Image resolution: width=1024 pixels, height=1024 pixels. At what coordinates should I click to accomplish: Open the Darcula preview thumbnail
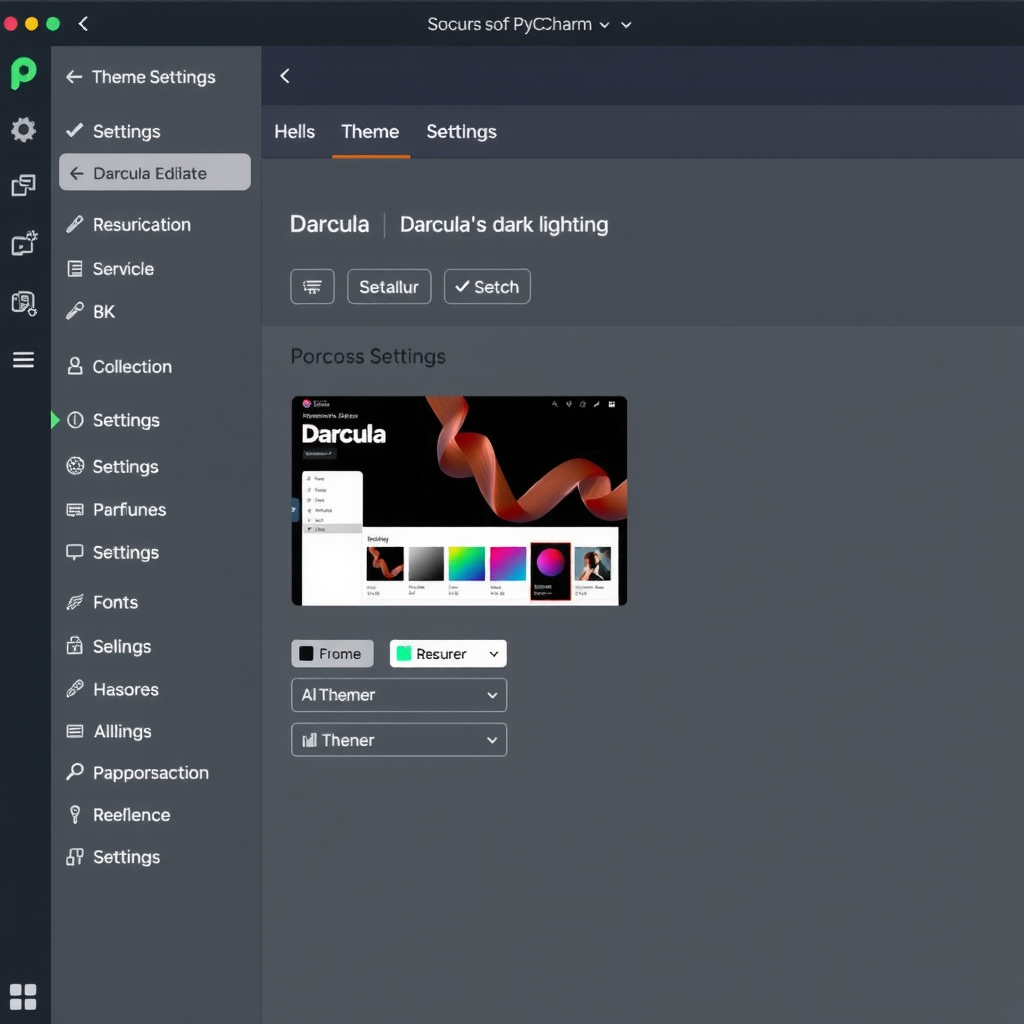tap(459, 500)
